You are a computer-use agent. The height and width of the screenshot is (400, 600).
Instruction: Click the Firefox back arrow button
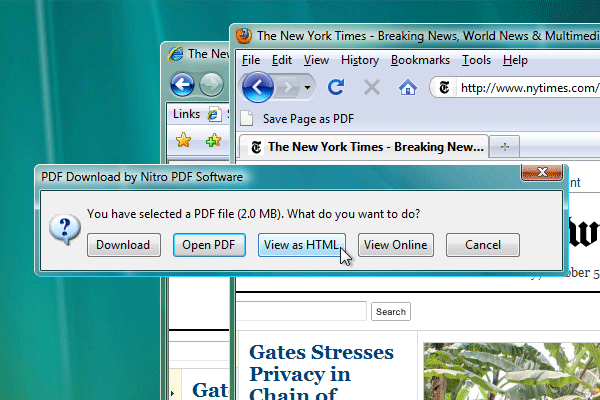point(258,88)
